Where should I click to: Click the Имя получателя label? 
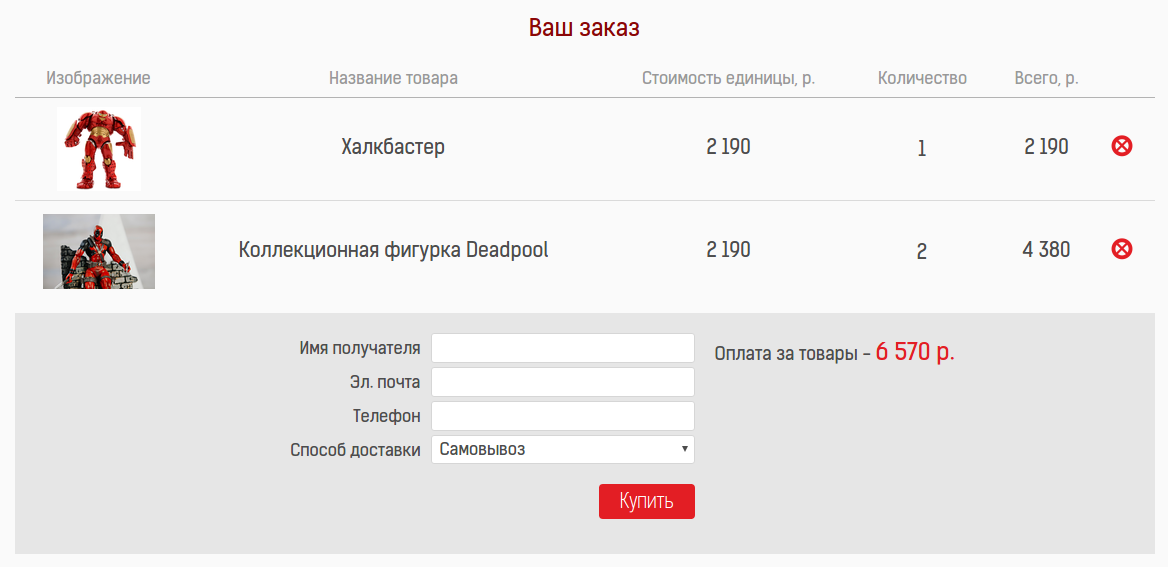click(x=359, y=348)
